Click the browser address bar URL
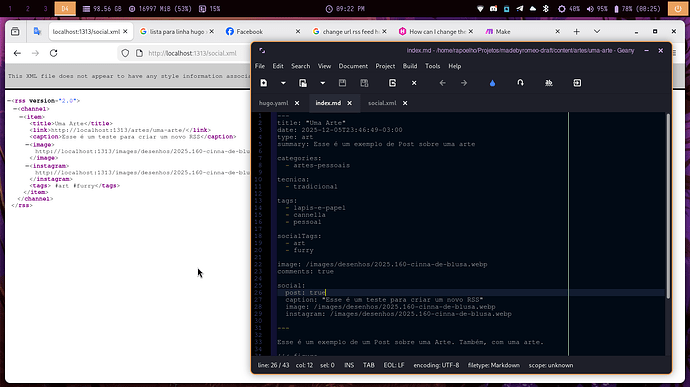Image resolution: width=690 pixels, height=387 pixels. click(192, 53)
